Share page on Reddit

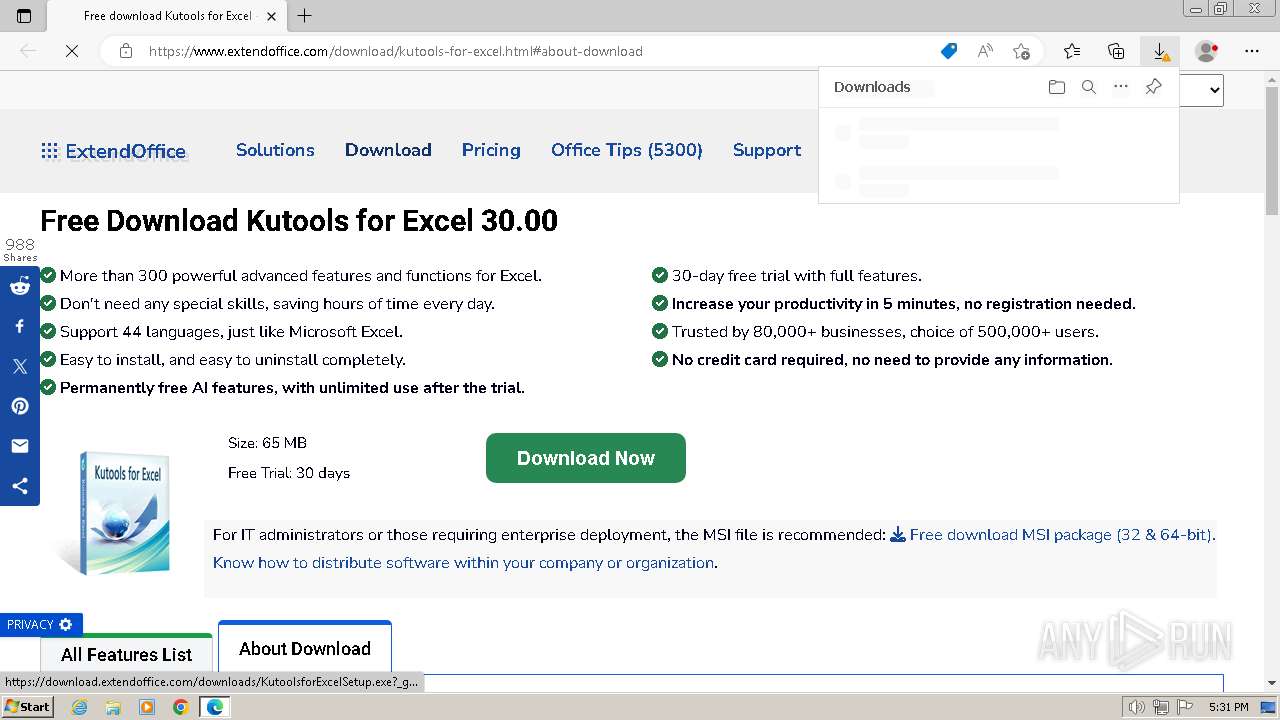coord(20,286)
